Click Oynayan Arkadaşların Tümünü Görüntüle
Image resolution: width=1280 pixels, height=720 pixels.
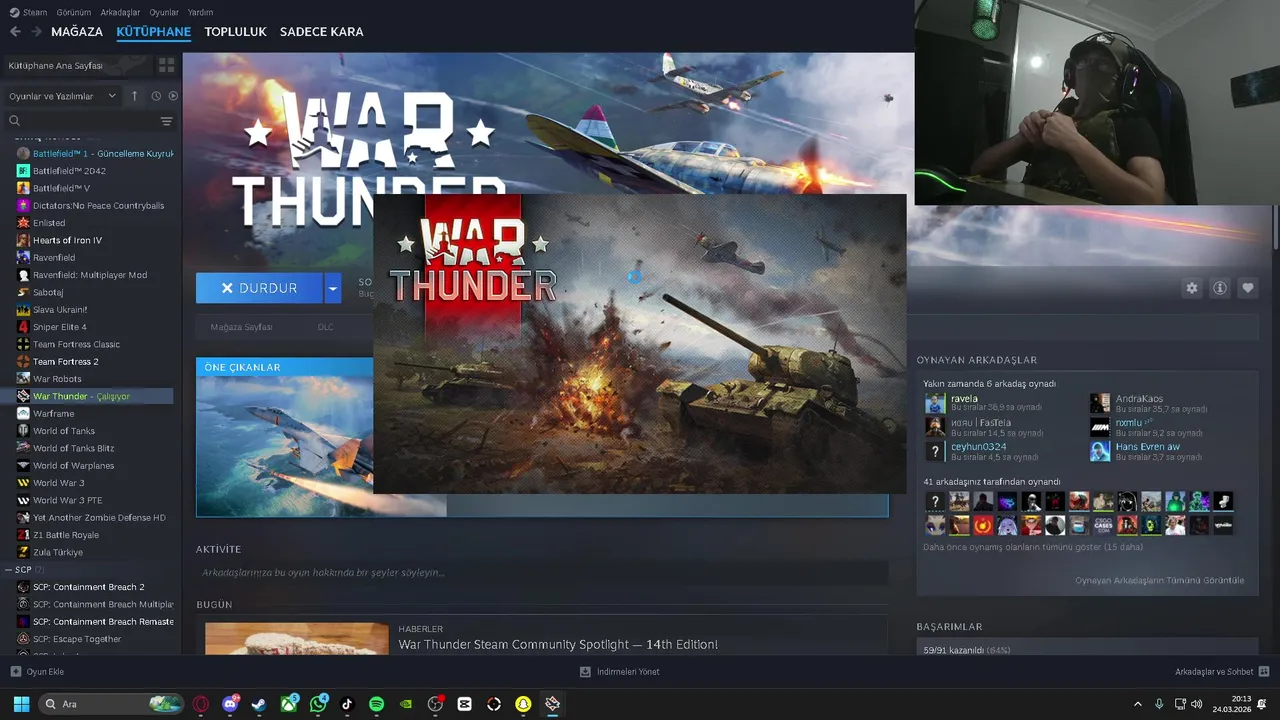pyautogui.click(x=1159, y=580)
